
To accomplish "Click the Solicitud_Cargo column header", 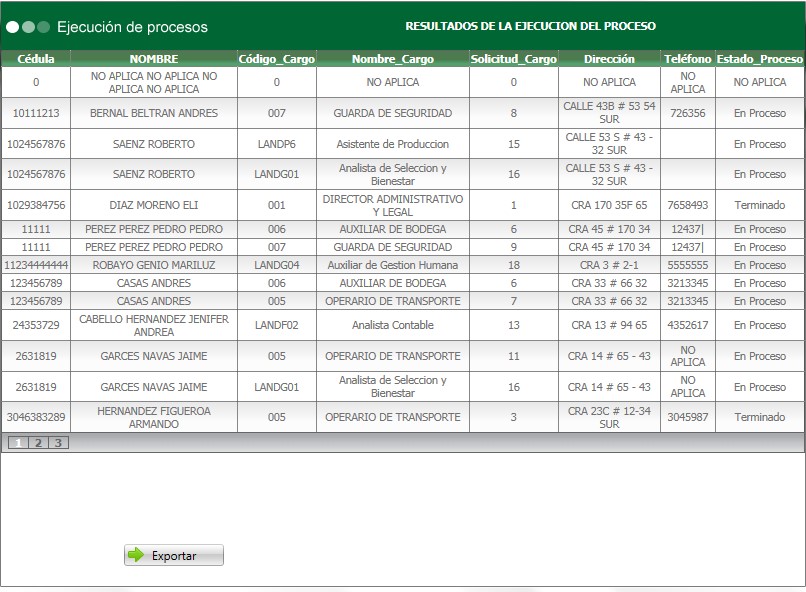I will [513, 59].
